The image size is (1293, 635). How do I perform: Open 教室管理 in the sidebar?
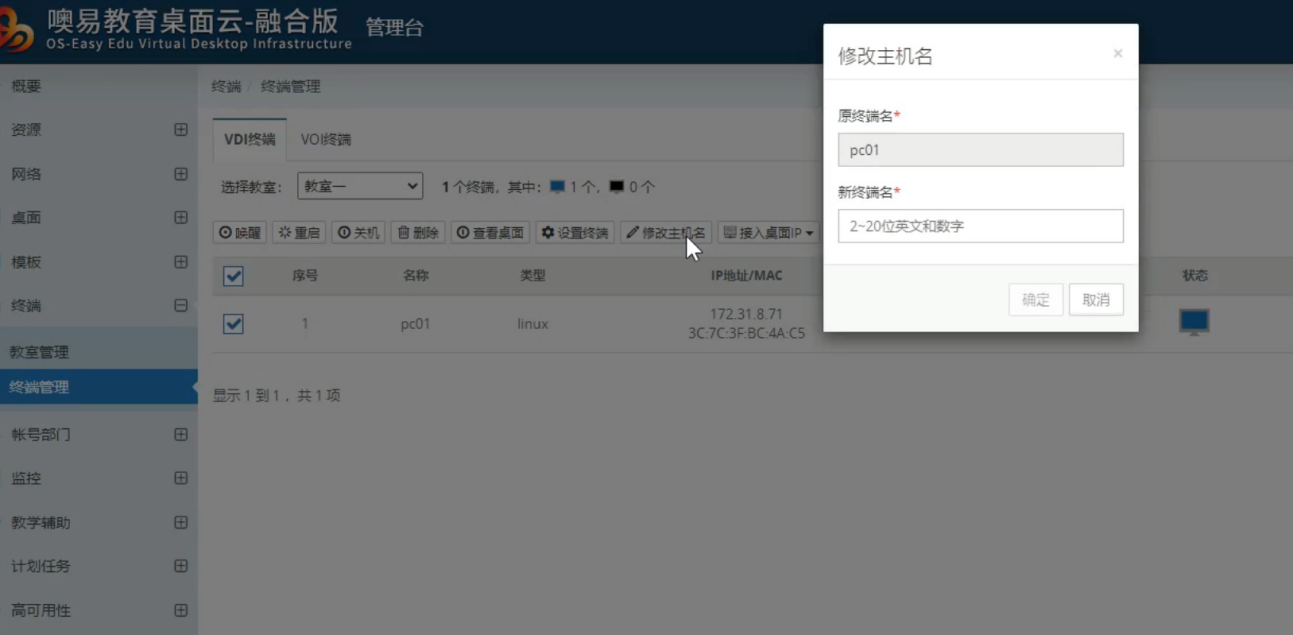pyautogui.click(x=40, y=352)
